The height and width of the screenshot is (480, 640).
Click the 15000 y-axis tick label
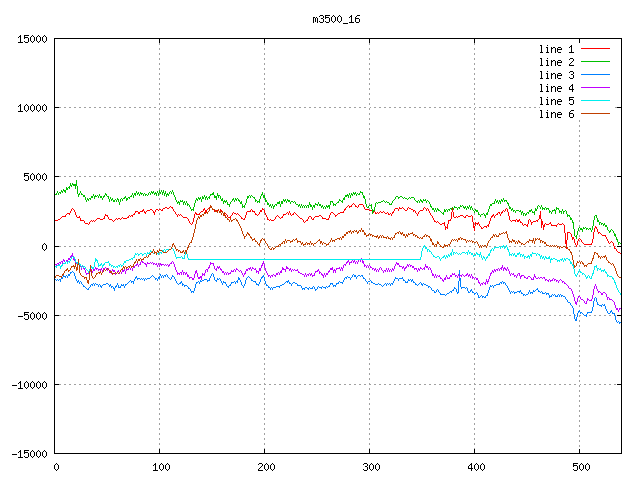[x=32, y=39]
